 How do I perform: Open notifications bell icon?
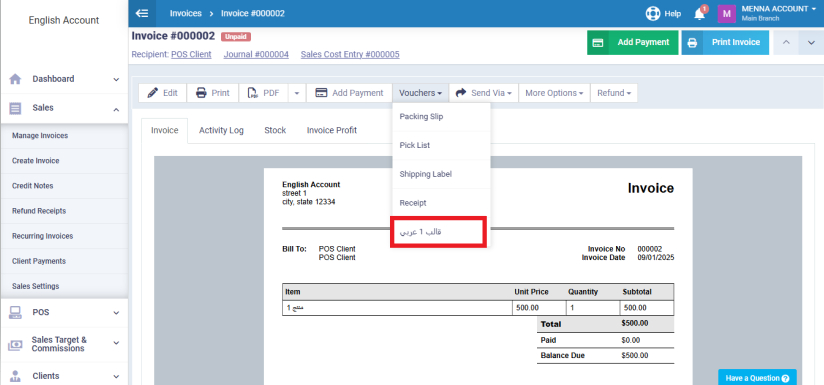pyautogui.click(x=699, y=14)
